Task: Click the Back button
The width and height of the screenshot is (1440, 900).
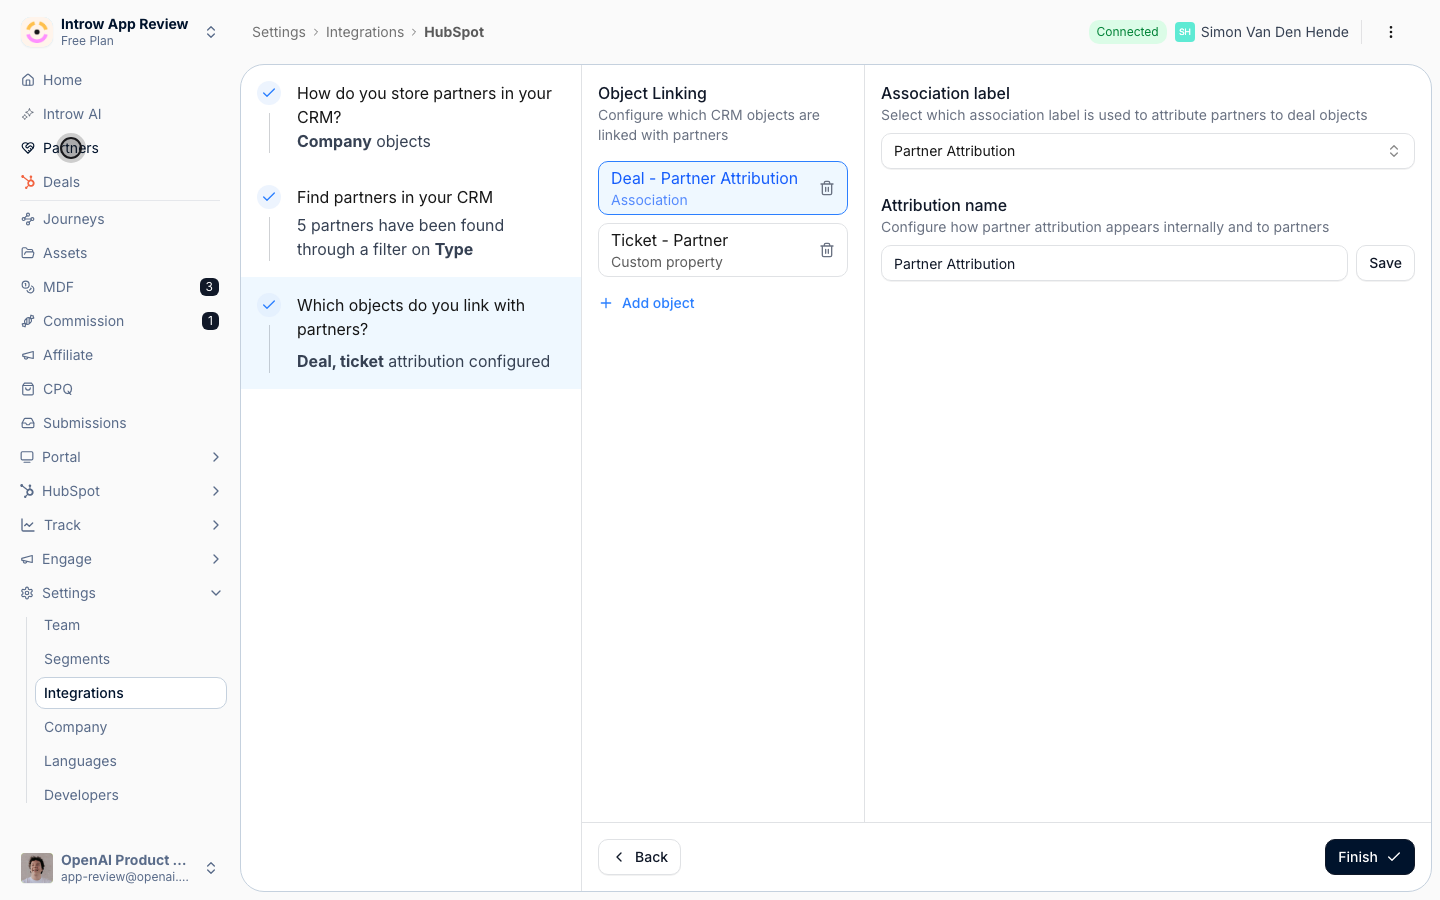Action: [x=639, y=857]
